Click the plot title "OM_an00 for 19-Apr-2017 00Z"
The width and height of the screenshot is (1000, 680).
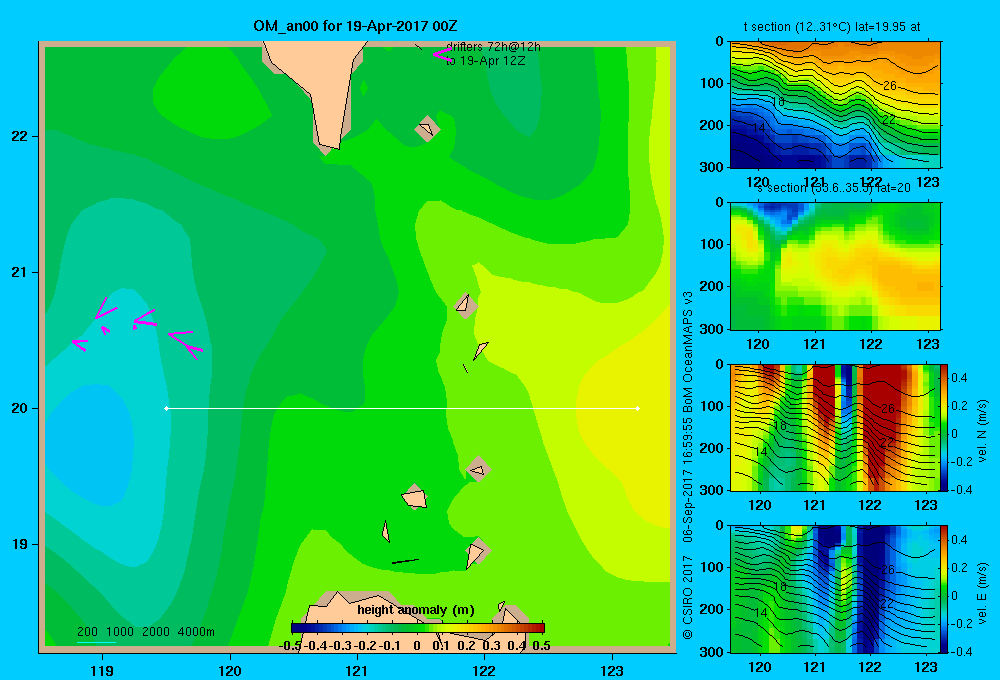coord(355,26)
